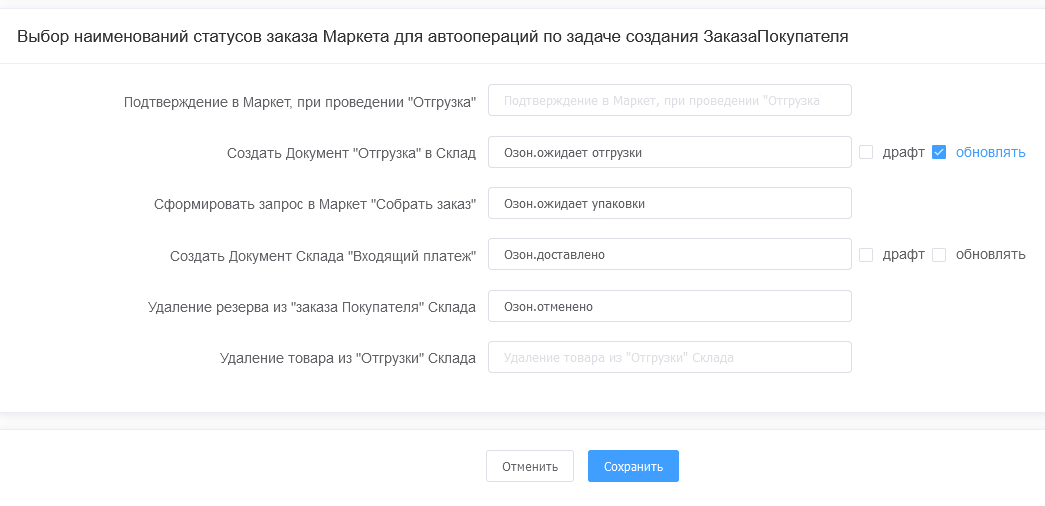The image size is (1045, 506).
Task: Uncheck the checked 'обновлять' checkbox
Action: tap(939, 153)
